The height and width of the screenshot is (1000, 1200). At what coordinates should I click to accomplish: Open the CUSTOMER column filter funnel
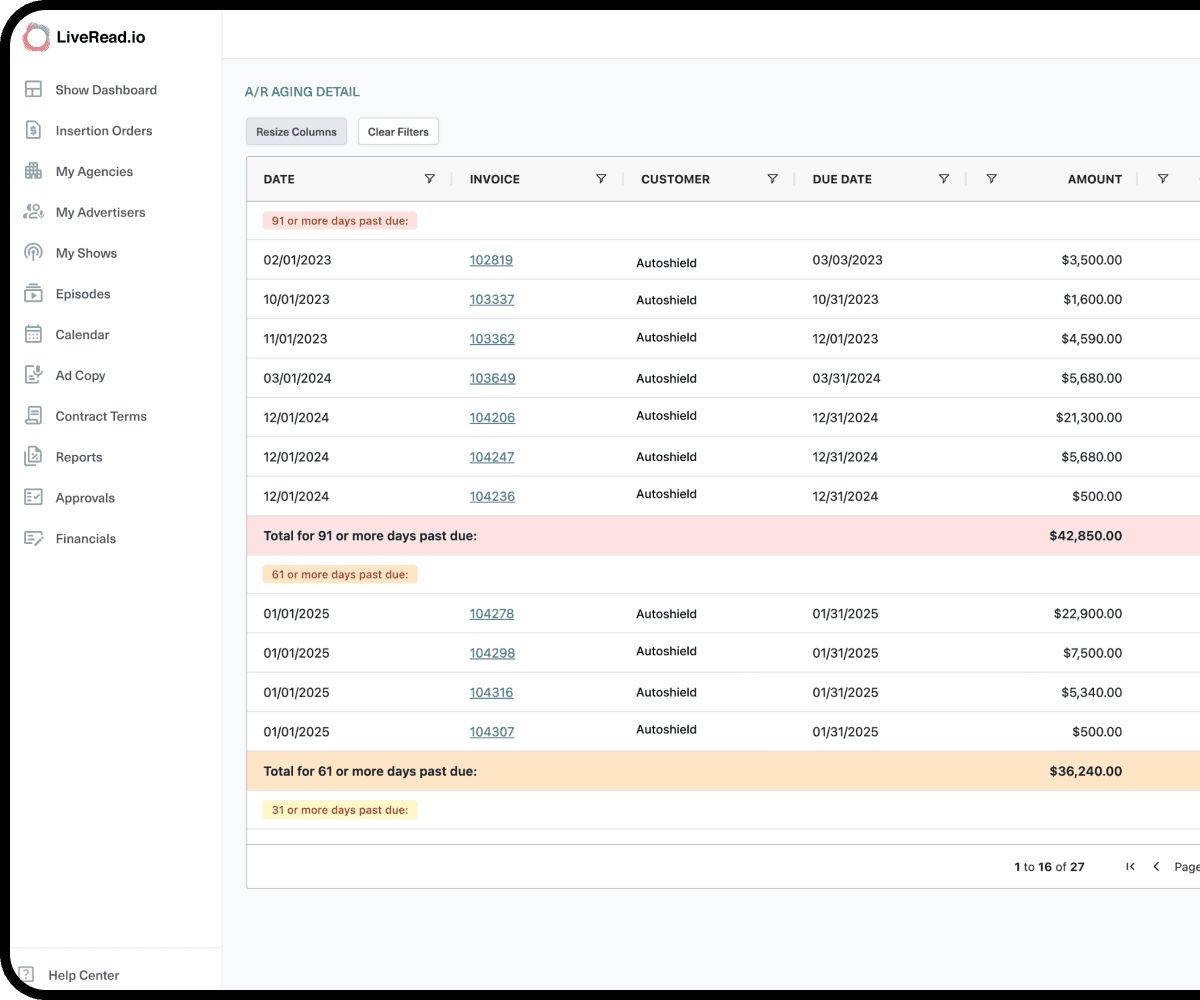[x=772, y=179]
